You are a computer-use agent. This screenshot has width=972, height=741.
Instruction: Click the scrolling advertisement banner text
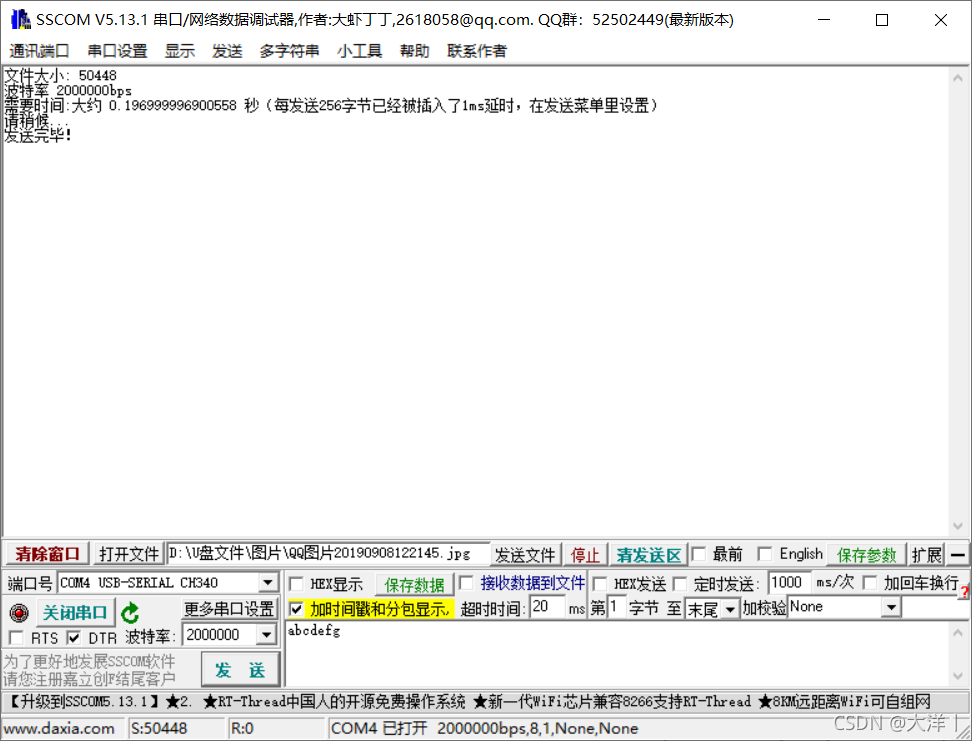(470, 702)
